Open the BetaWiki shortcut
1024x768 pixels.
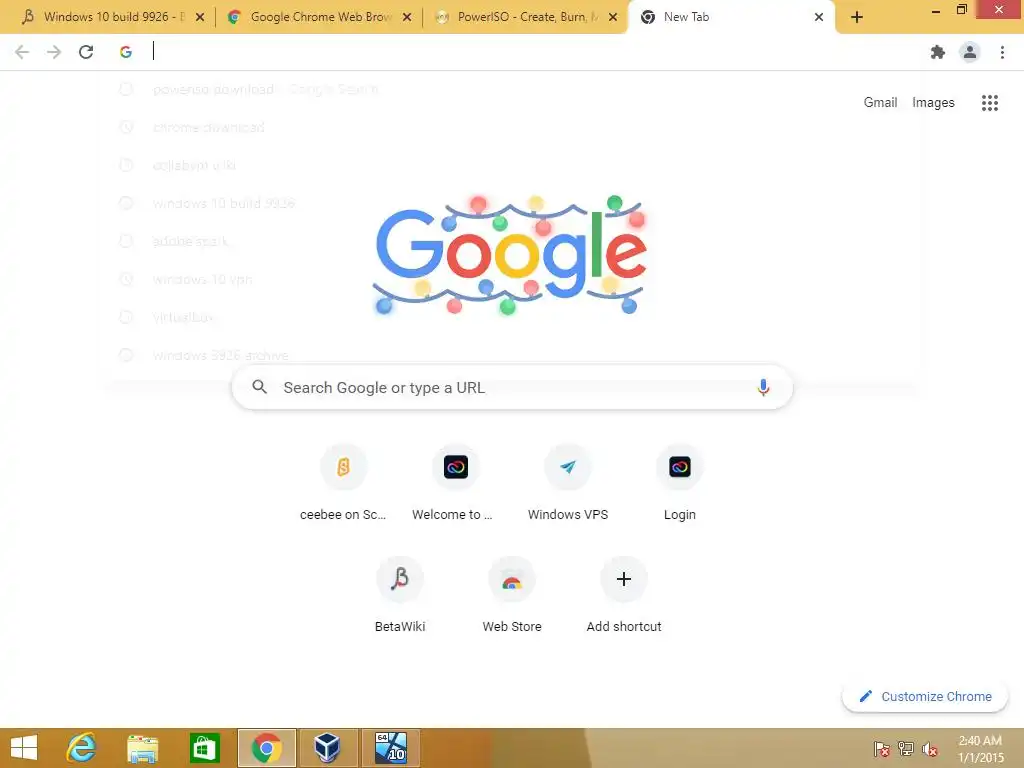click(x=400, y=595)
